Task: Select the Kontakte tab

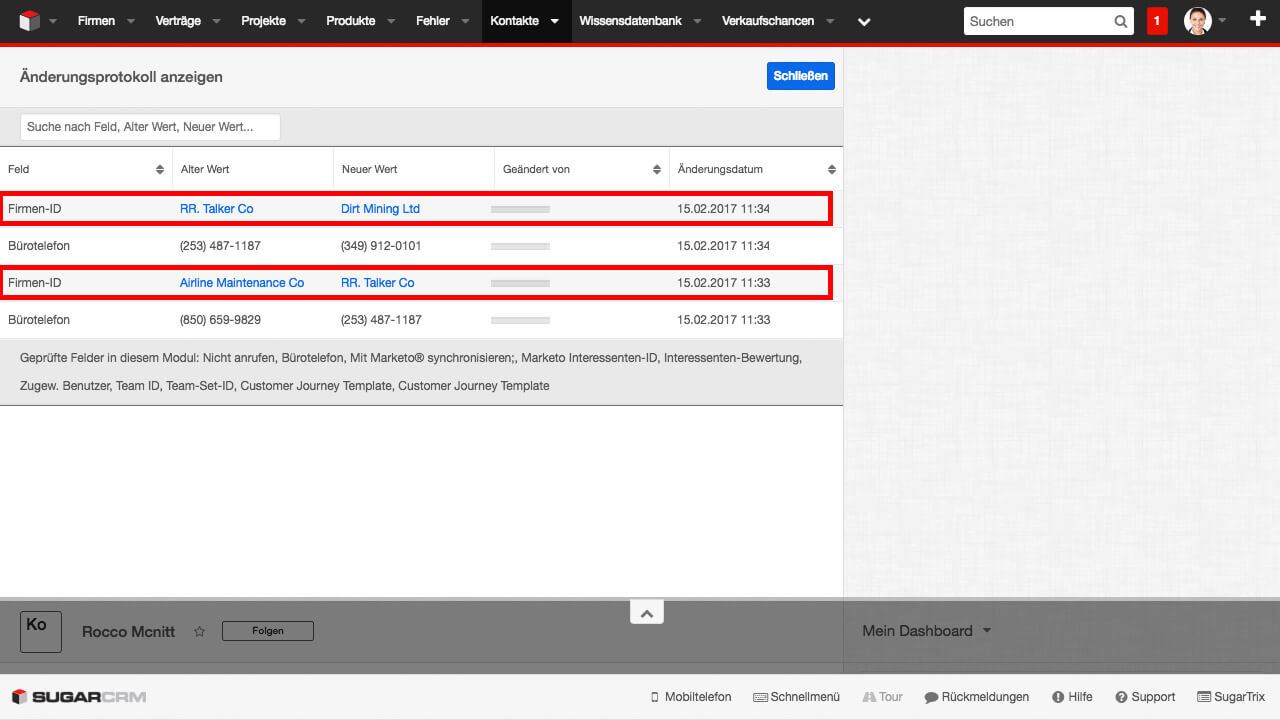Action: 514,21
